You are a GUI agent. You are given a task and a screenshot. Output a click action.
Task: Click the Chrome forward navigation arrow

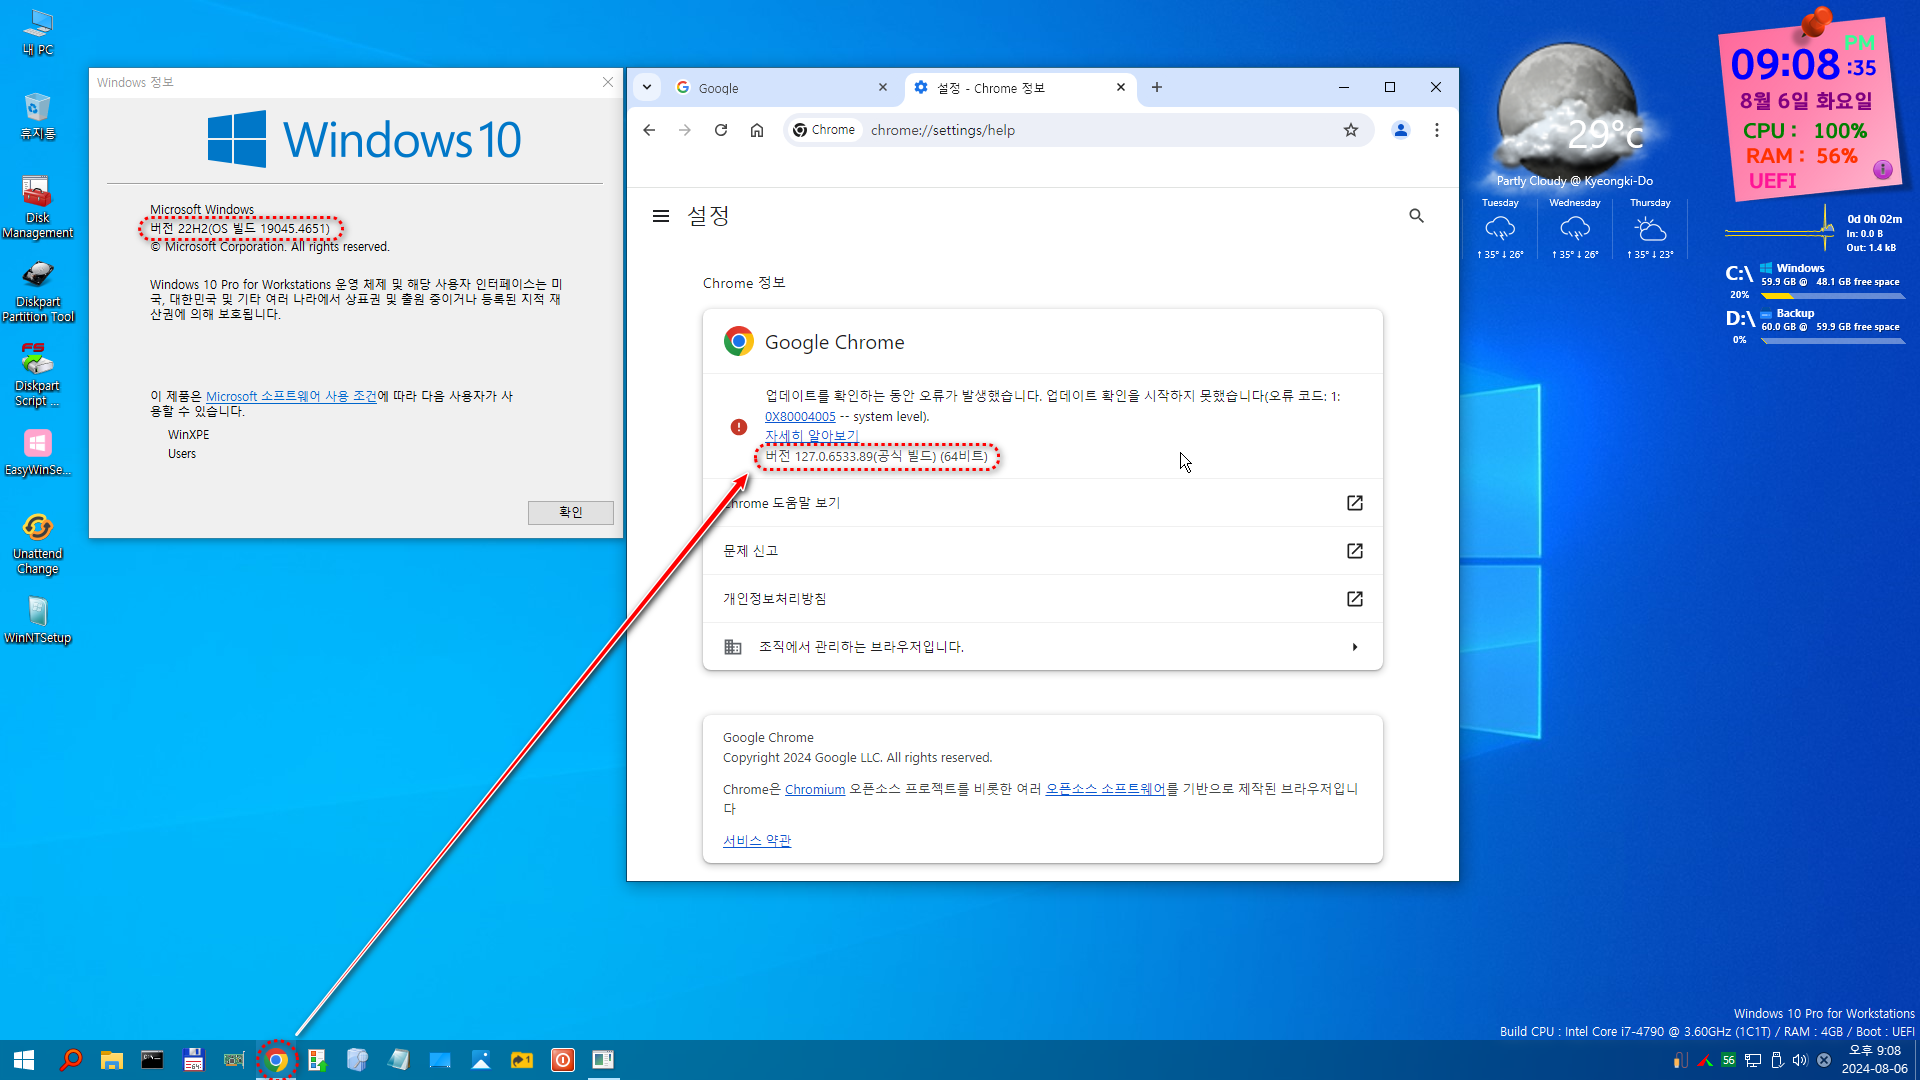pyautogui.click(x=685, y=130)
